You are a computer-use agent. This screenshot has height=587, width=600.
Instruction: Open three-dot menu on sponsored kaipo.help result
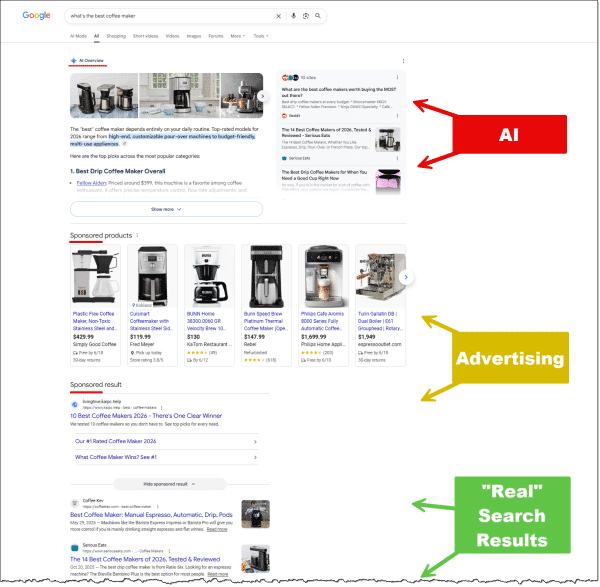click(161, 408)
